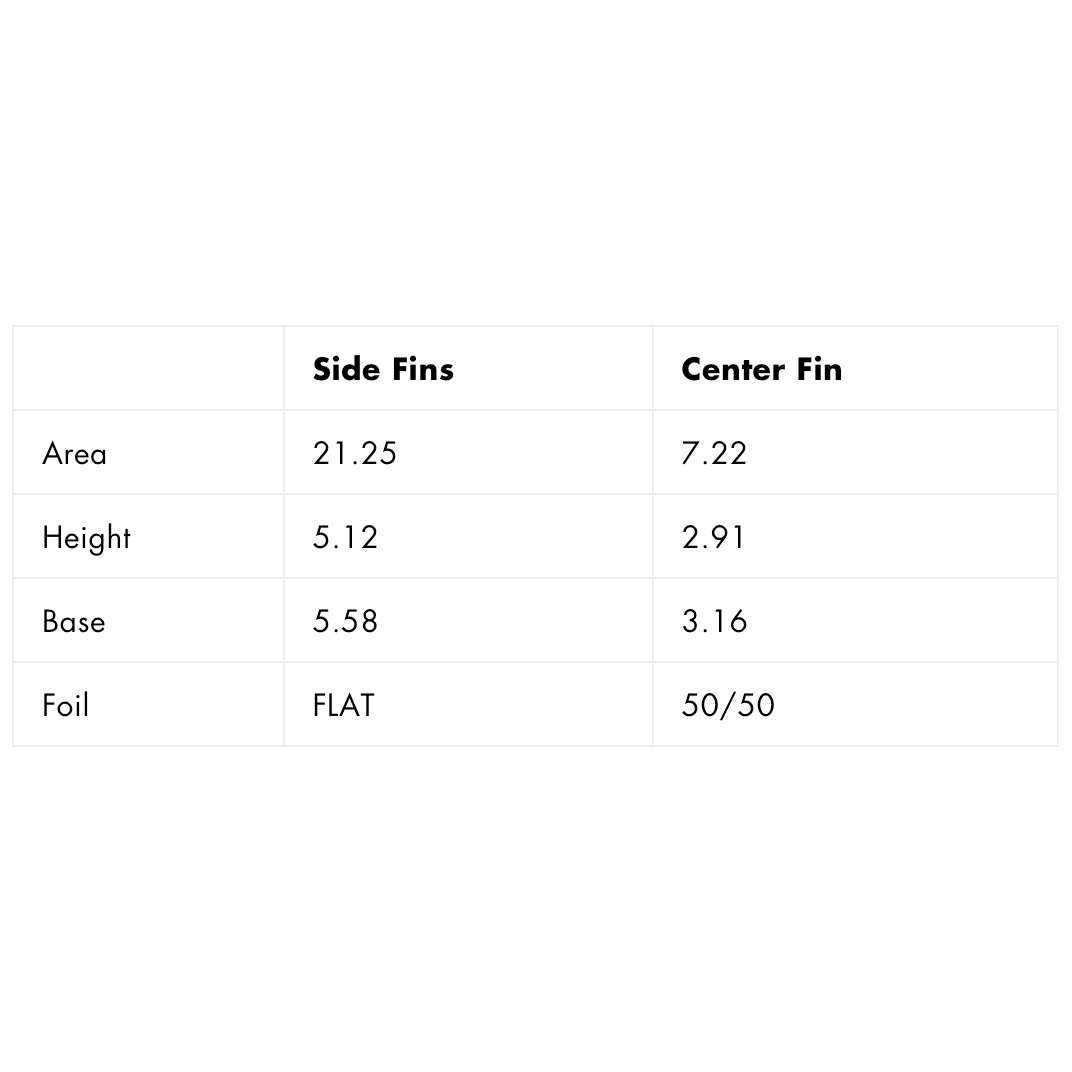The width and height of the screenshot is (1072, 1072).
Task: Select the 5.58 base value
Action: click(345, 622)
